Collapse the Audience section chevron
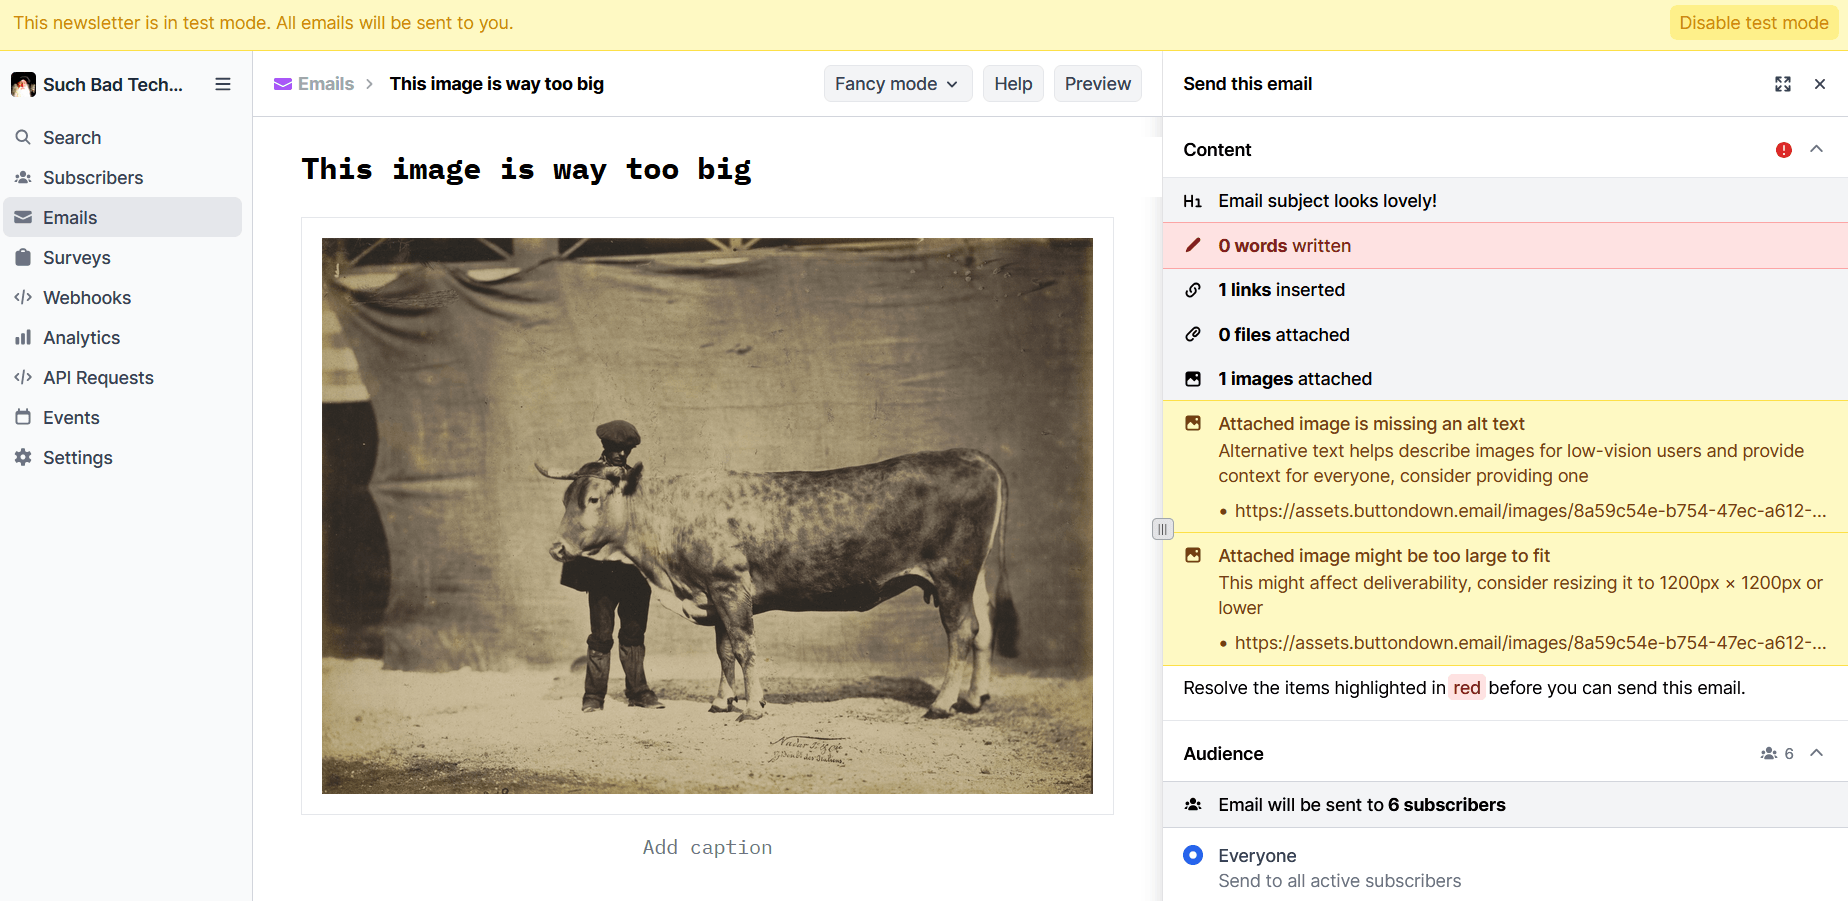Screen dimensions: 1848x901 pyautogui.click(x=1817, y=753)
